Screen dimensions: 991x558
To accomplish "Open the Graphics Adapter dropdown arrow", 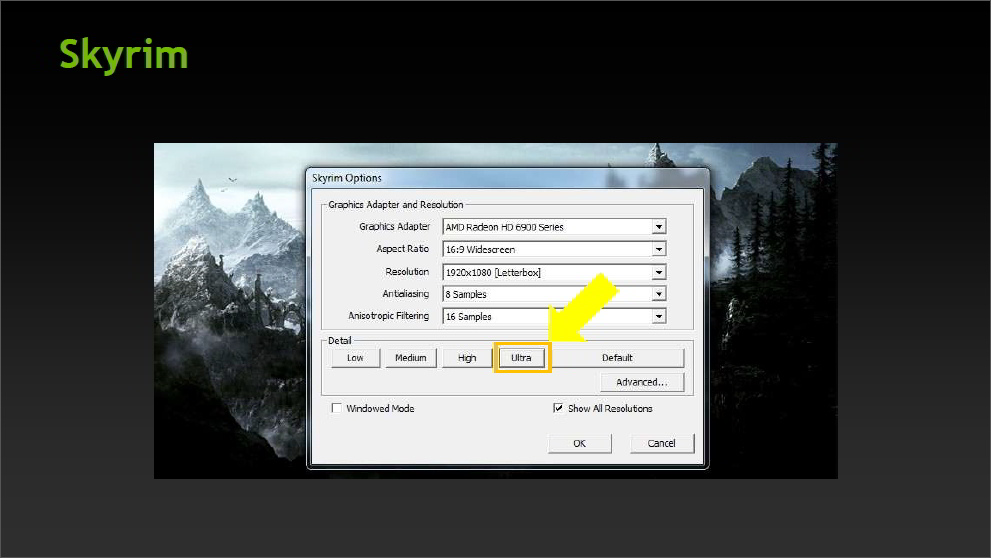I will pyautogui.click(x=659, y=226).
